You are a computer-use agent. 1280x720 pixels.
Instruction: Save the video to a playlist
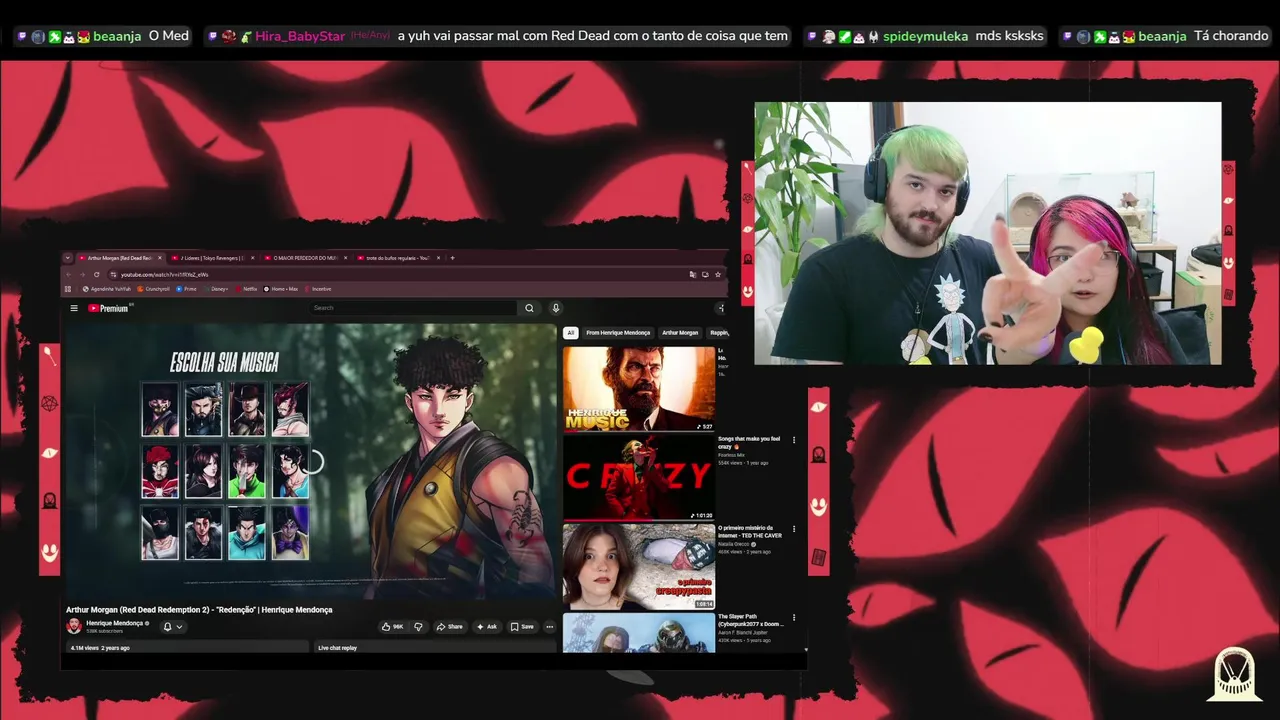pos(522,627)
